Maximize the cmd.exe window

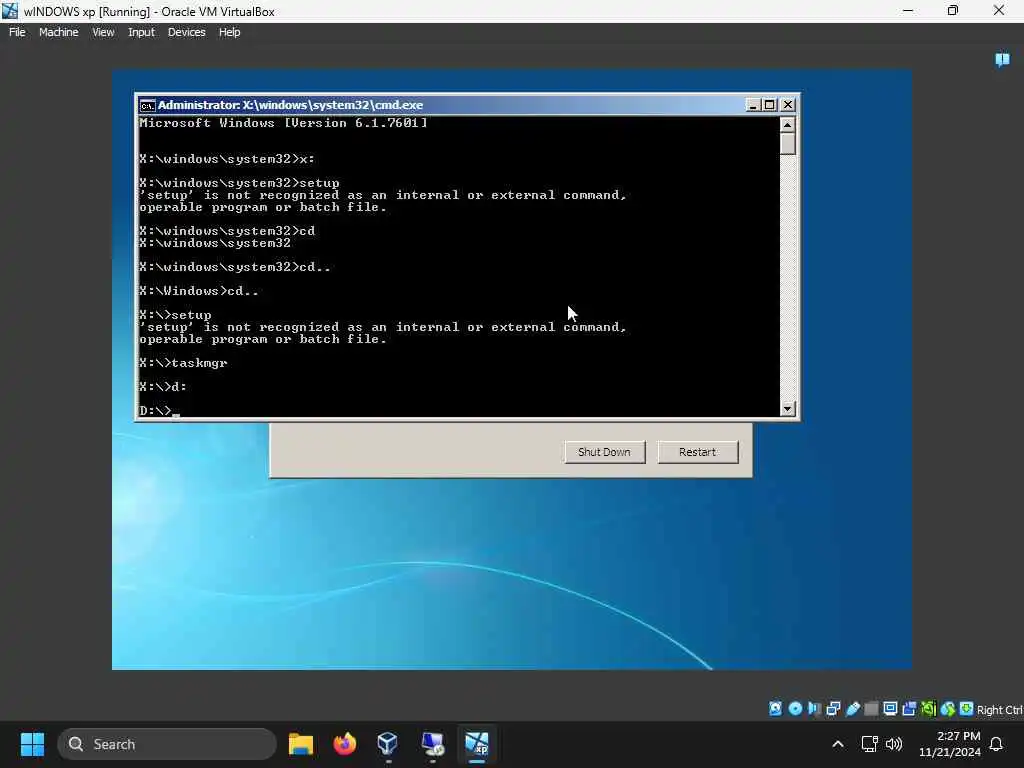(x=770, y=104)
